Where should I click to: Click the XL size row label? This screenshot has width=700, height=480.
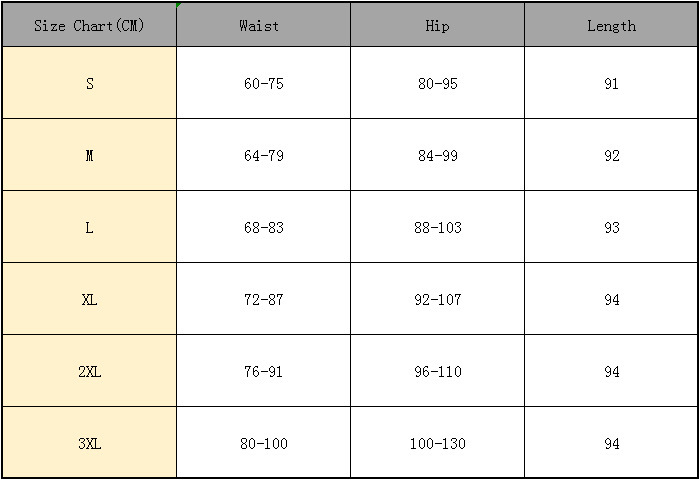[89, 300]
